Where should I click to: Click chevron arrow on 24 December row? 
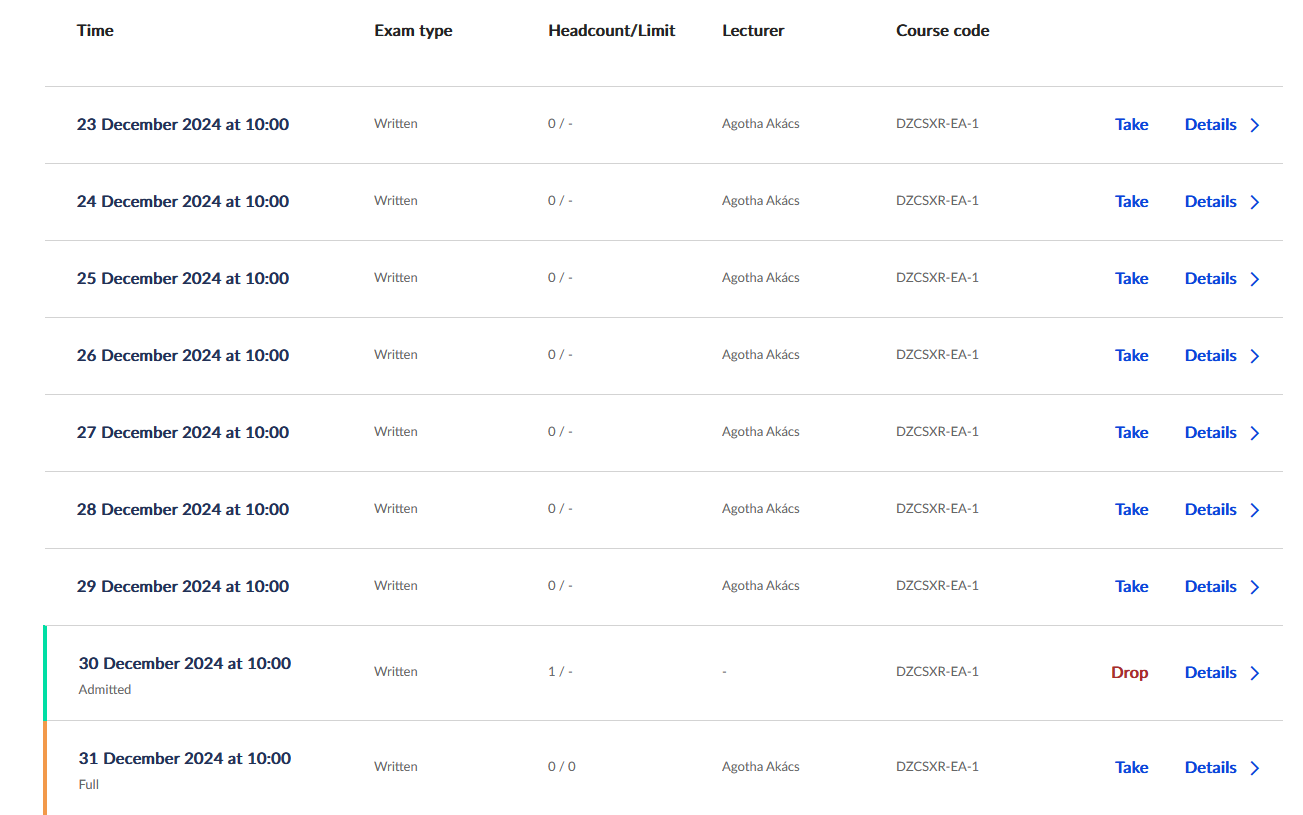click(x=1255, y=202)
